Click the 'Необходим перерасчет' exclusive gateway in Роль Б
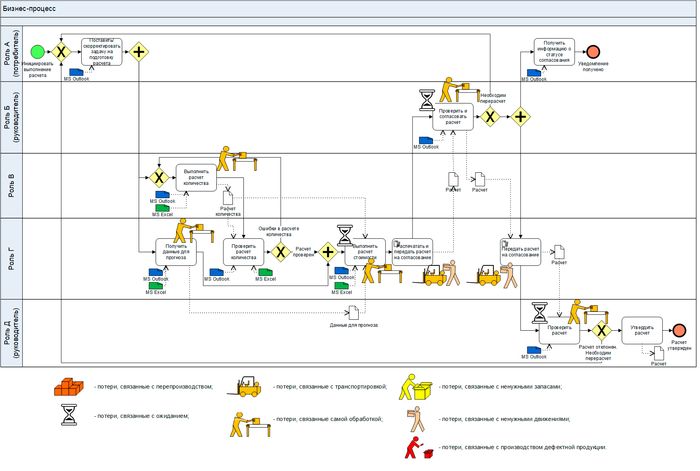Viewport: 700px width, 471px height. click(x=490, y=116)
